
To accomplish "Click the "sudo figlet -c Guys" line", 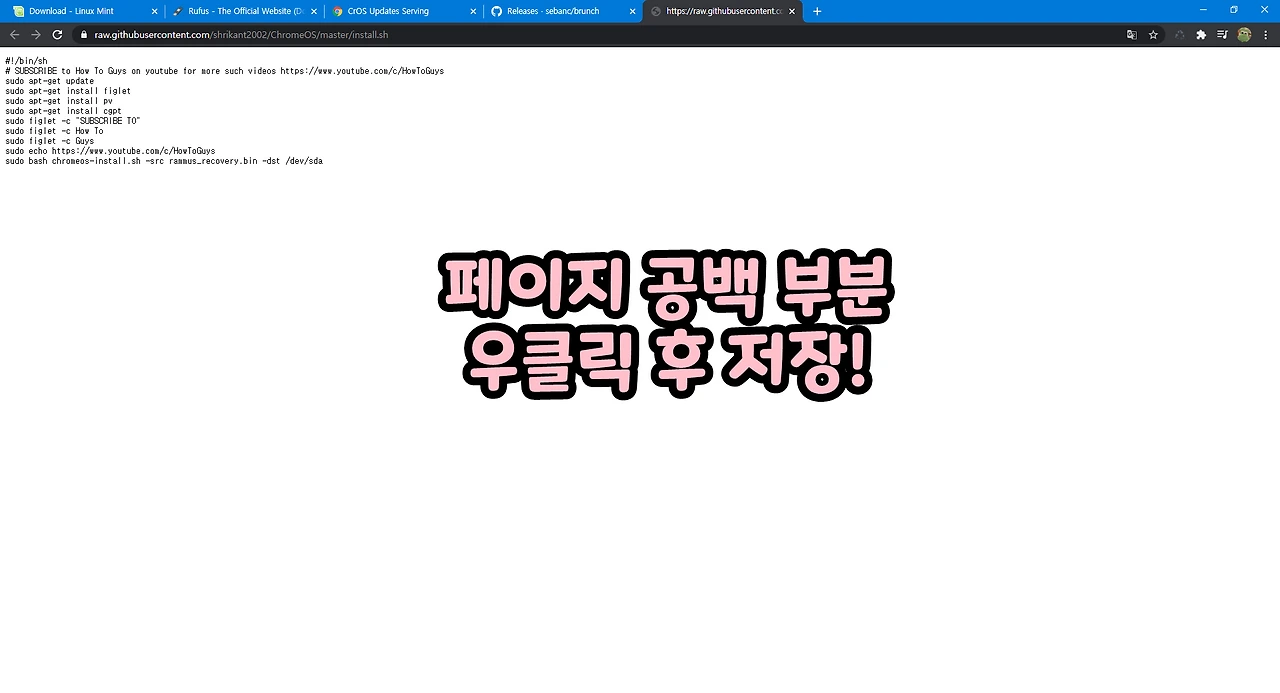I will 49,141.
